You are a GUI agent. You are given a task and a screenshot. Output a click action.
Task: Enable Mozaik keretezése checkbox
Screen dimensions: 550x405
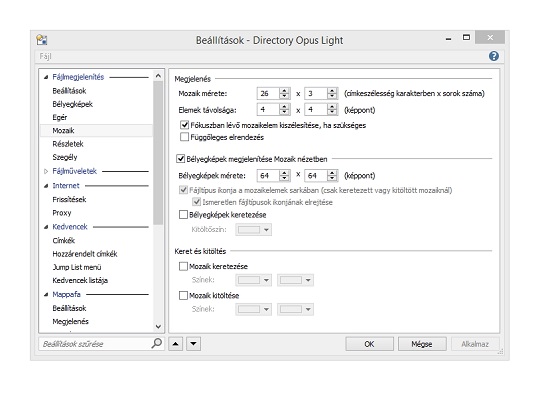click(183, 266)
